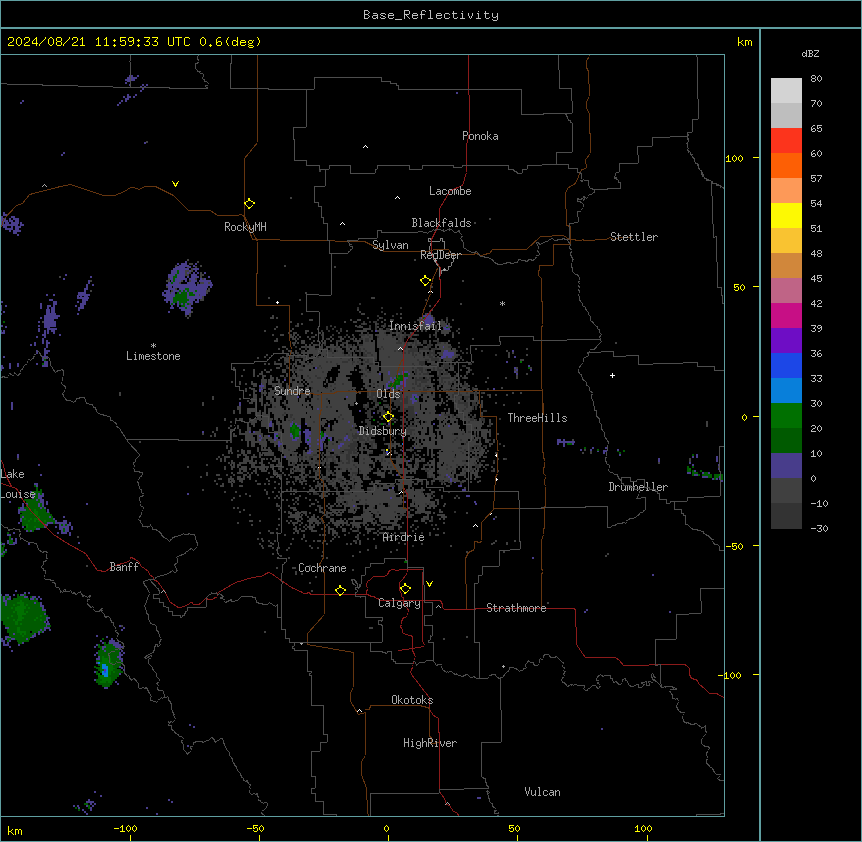The image size is (862, 842).
Task: Pick the light gray 70-80 dBZ swatch
Action: tap(786, 91)
